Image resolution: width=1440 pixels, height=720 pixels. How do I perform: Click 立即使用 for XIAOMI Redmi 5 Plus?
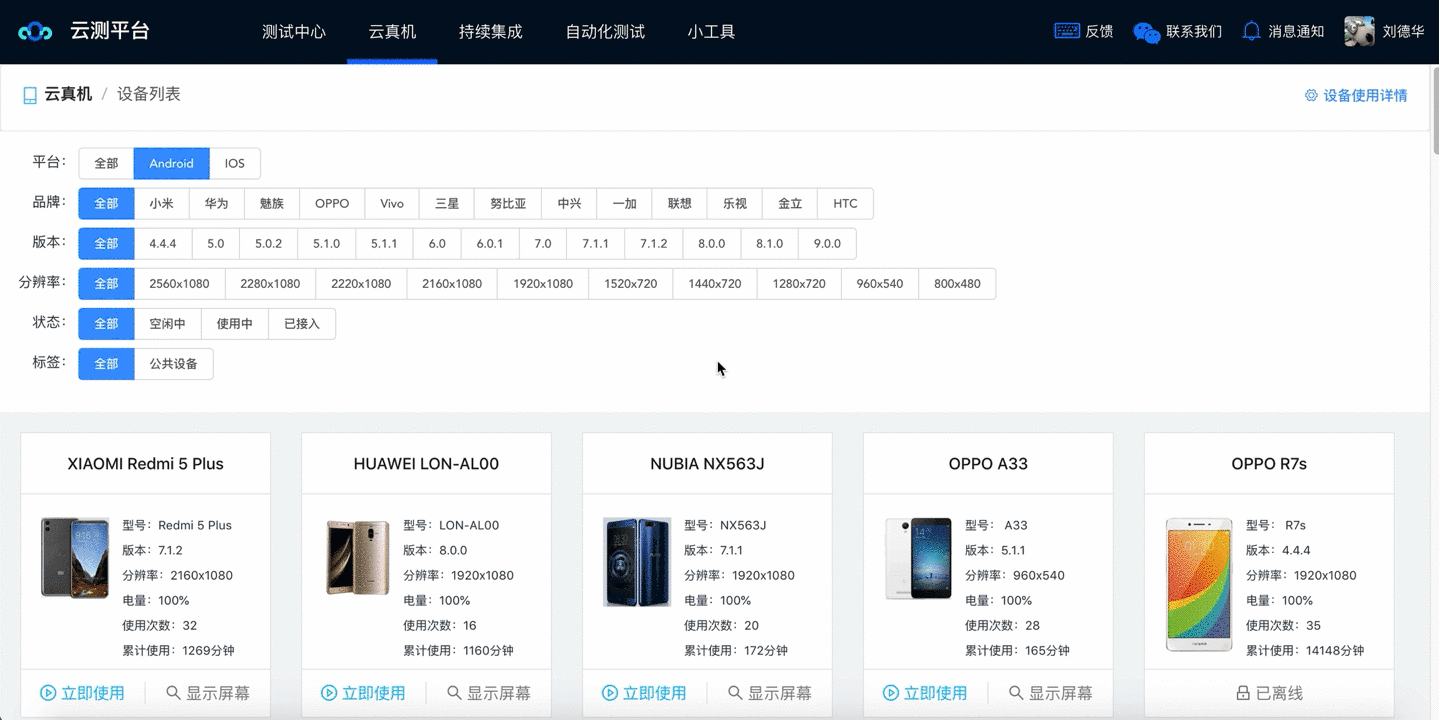(x=83, y=693)
